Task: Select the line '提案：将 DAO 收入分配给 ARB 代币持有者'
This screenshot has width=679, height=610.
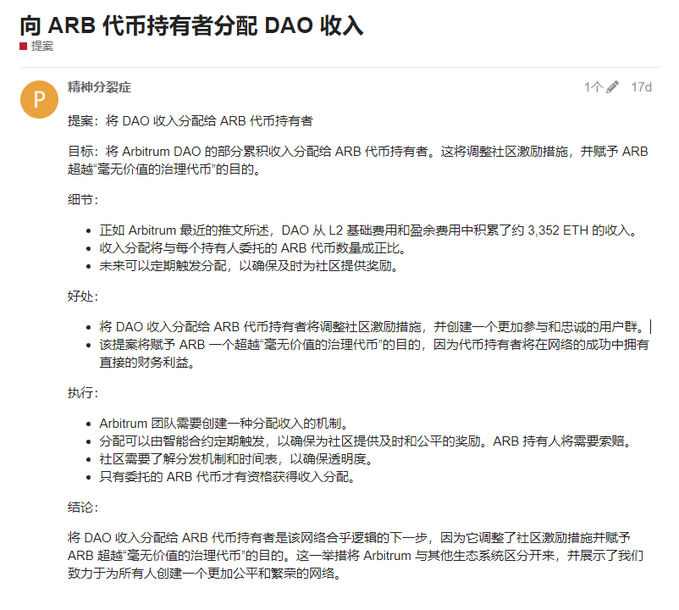Action: click(190, 121)
